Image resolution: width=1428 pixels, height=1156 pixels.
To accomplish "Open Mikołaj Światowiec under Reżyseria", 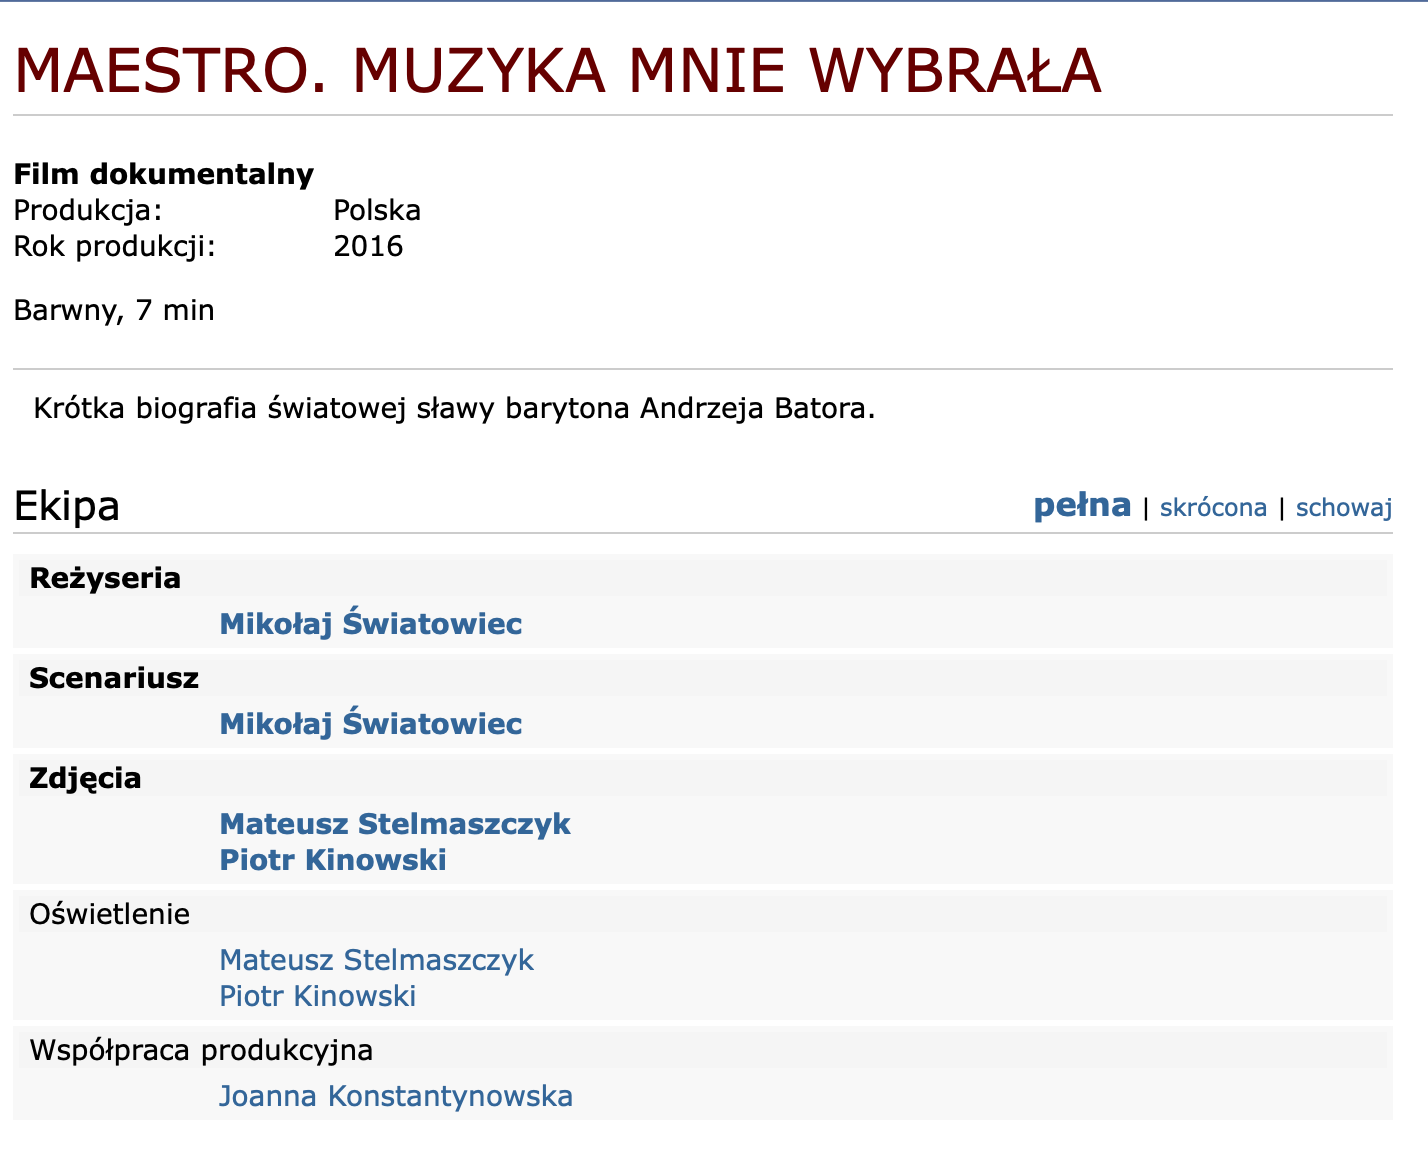I will click(370, 624).
